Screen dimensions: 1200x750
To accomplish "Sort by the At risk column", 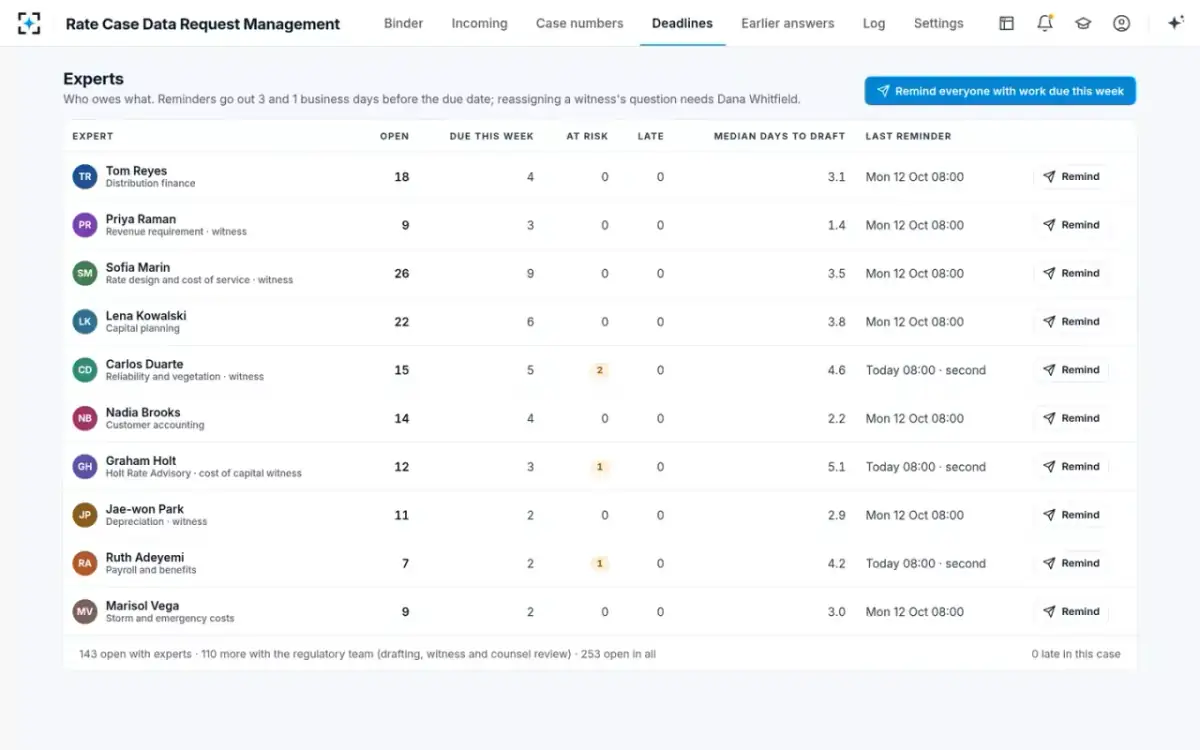I will click(587, 136).
